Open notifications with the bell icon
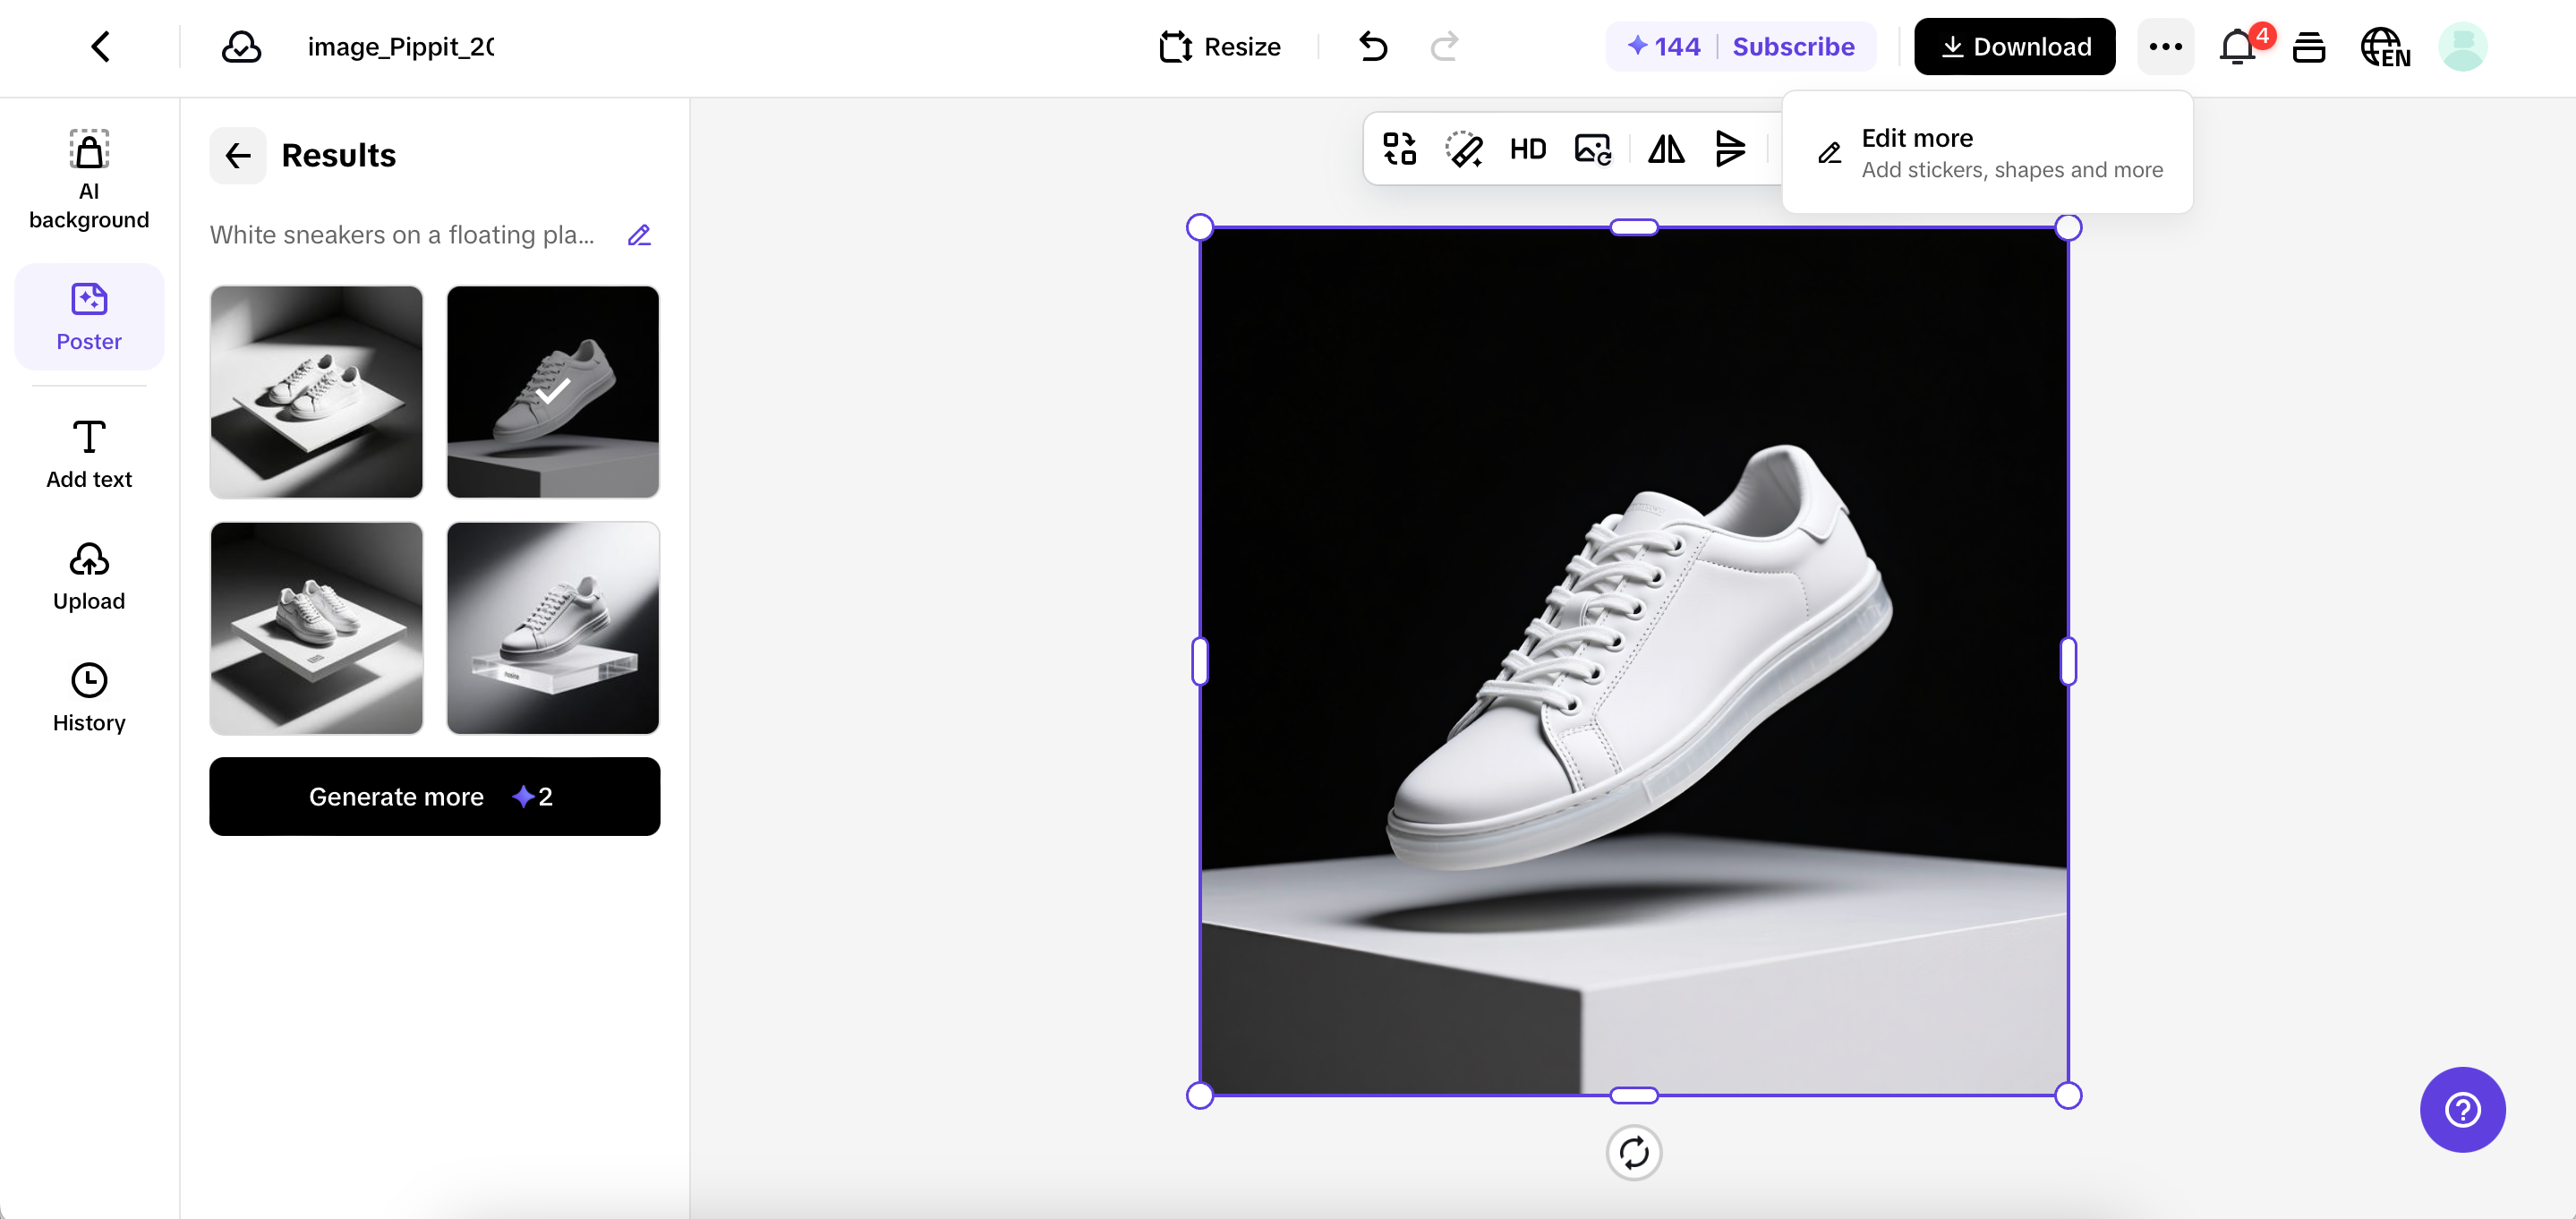This screenshot has width=2576, height=1219. point(2236,46)
